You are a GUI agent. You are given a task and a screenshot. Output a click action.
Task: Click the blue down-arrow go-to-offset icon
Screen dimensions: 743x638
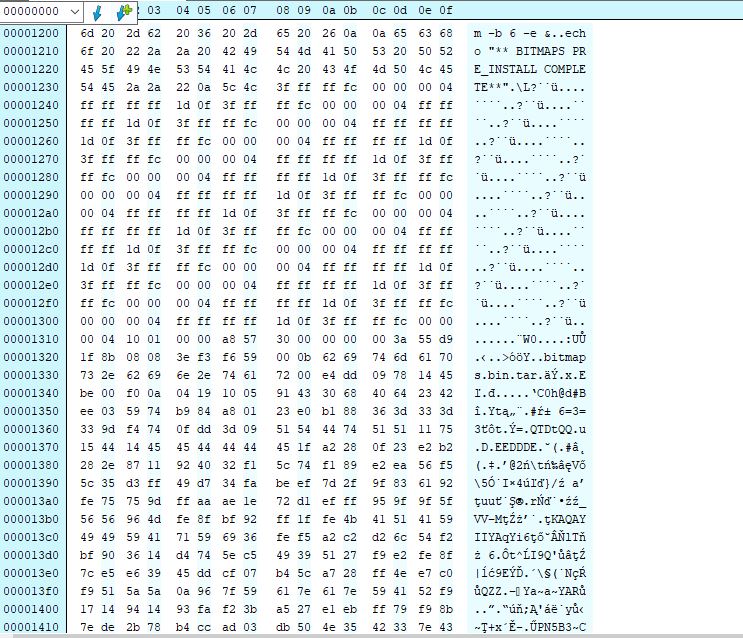click(97, 13)
